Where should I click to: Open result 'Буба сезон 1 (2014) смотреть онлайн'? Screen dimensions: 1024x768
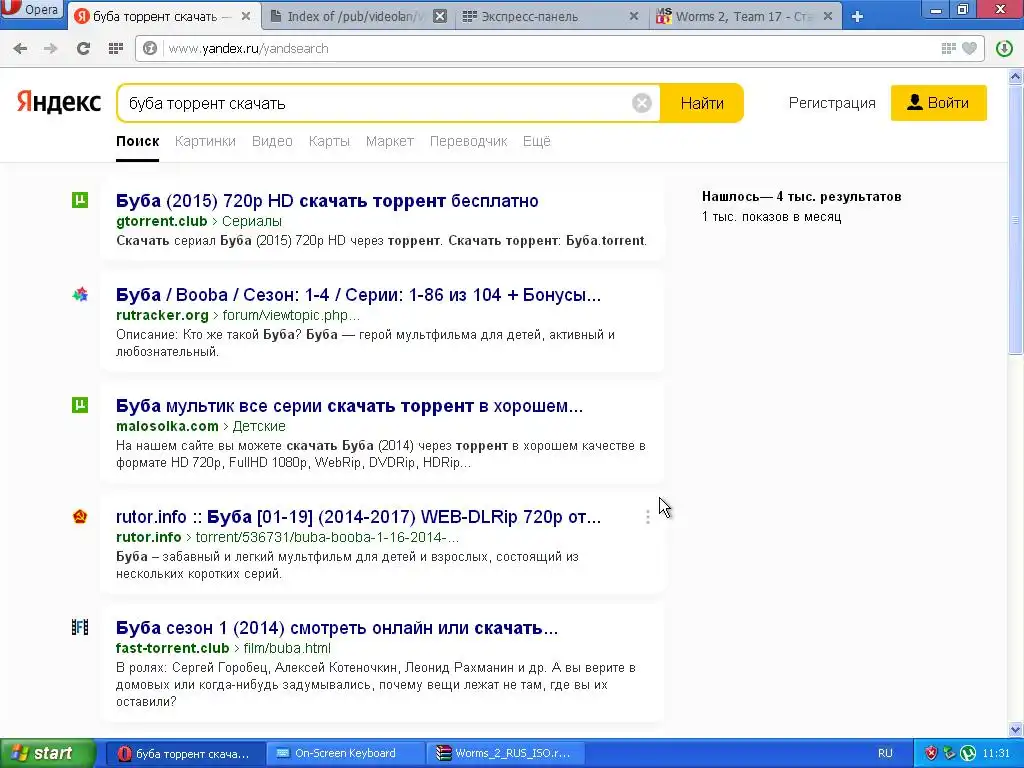click(337, 628)
